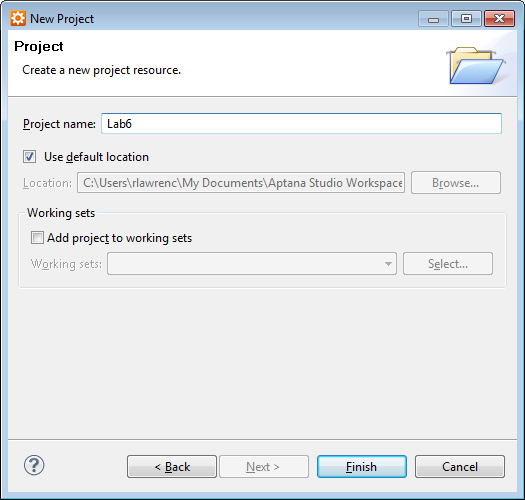
Task: Click Select... to choose working sets
Action: [448, 264]
